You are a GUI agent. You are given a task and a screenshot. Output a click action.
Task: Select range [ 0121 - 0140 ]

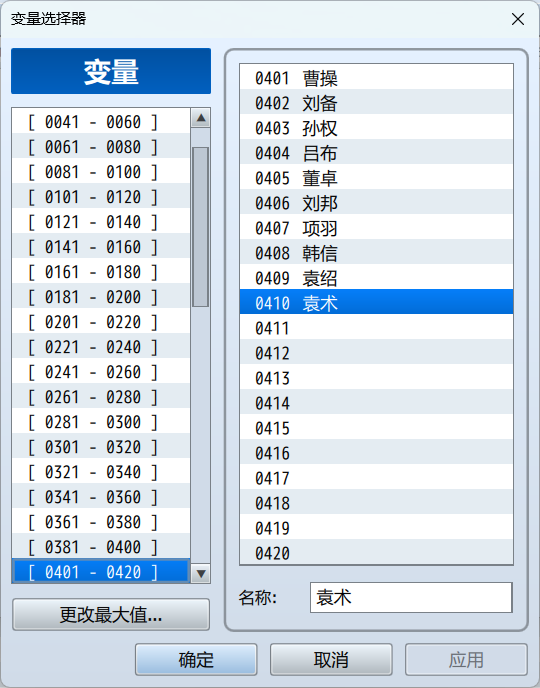tap(101, 222)
